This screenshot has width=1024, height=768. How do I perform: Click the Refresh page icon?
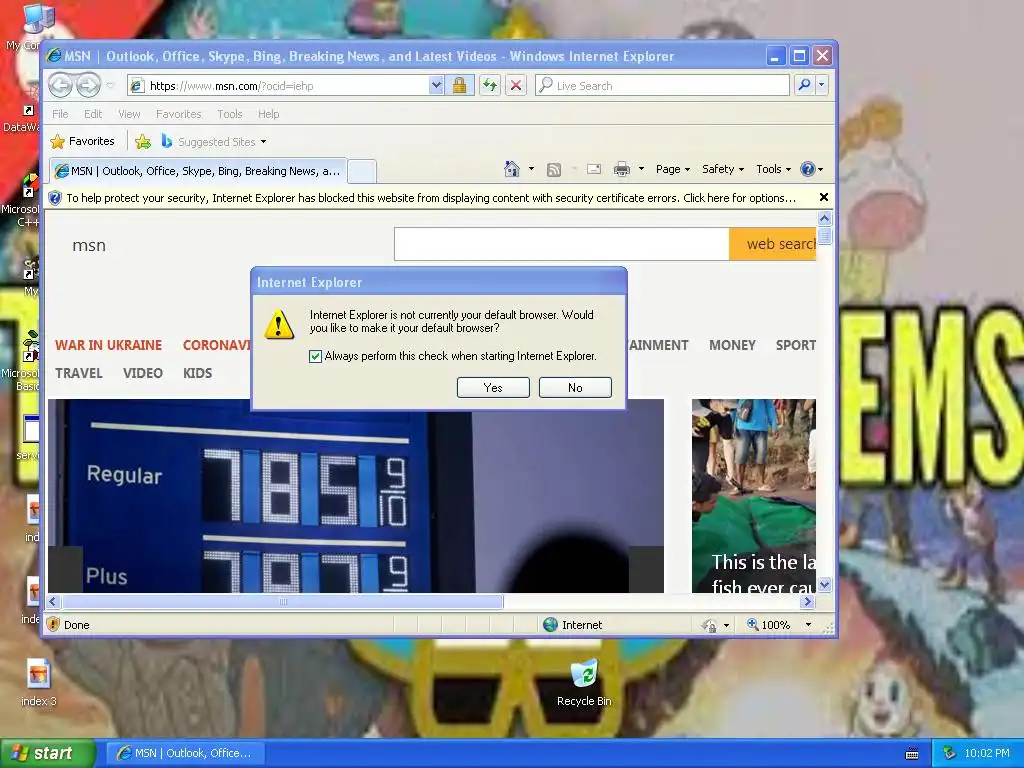click(490, 86)
